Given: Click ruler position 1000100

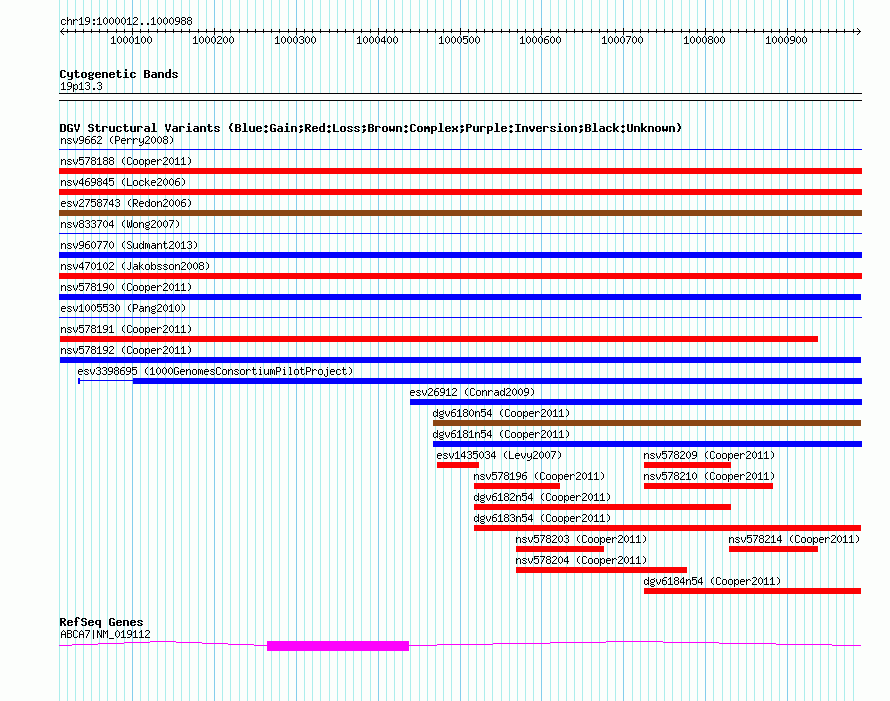Looking at the screenshot, I should pyautogui.click(x=131, y=40).
